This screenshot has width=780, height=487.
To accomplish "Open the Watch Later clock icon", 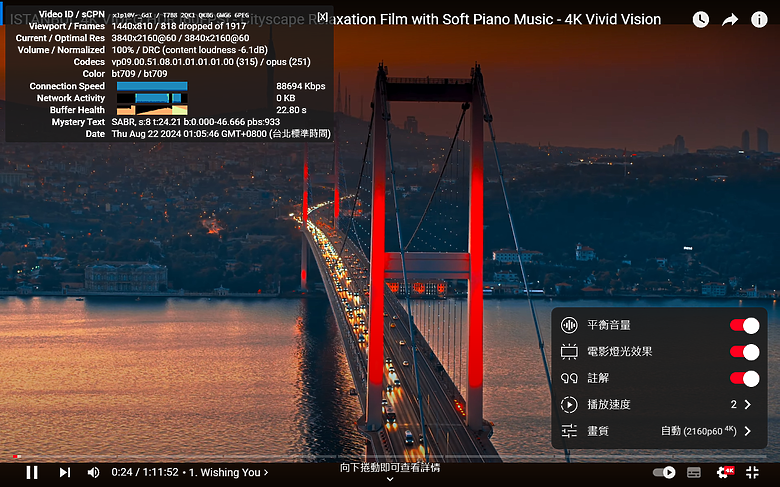I will pyautogui.click(x=700, y=19).
